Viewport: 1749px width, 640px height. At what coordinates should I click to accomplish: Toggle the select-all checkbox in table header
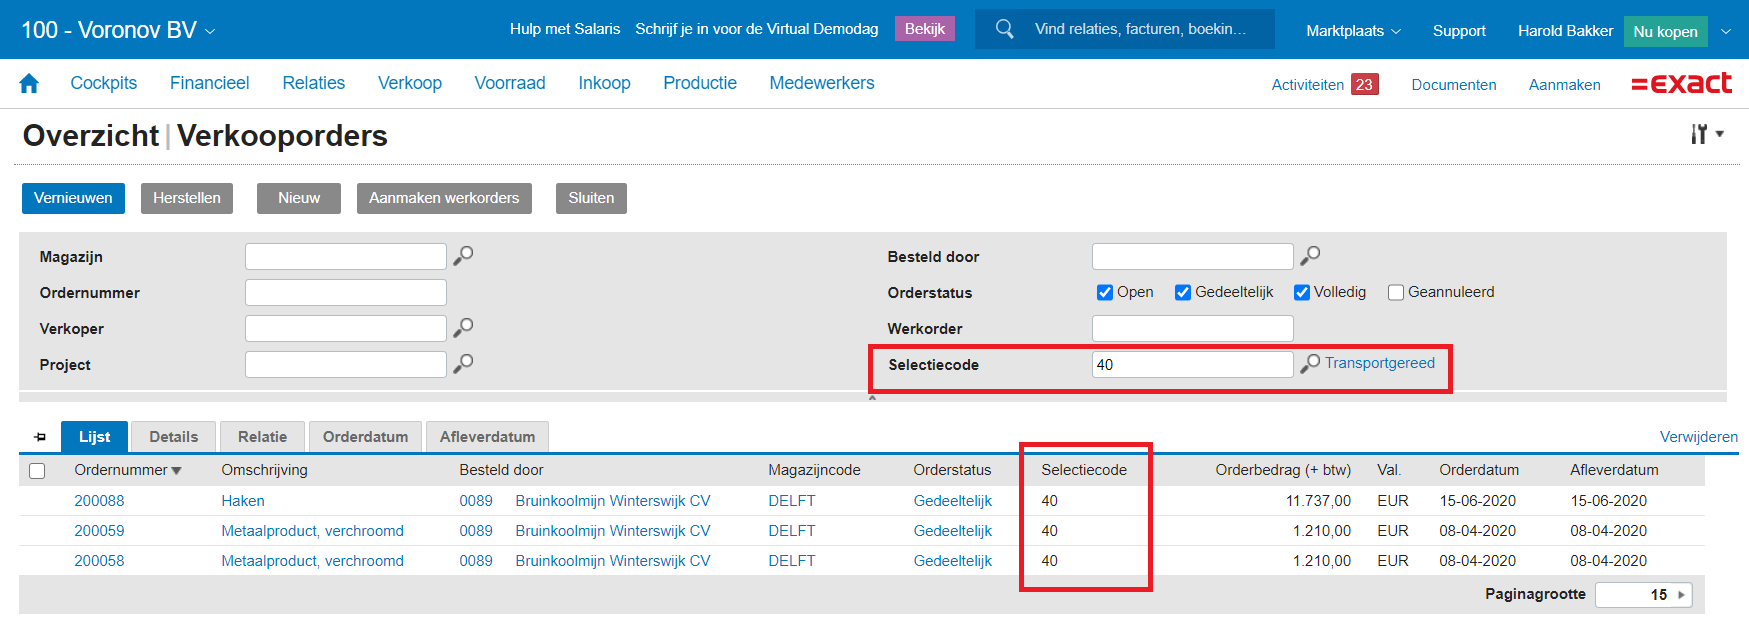(x=37, y=471)
